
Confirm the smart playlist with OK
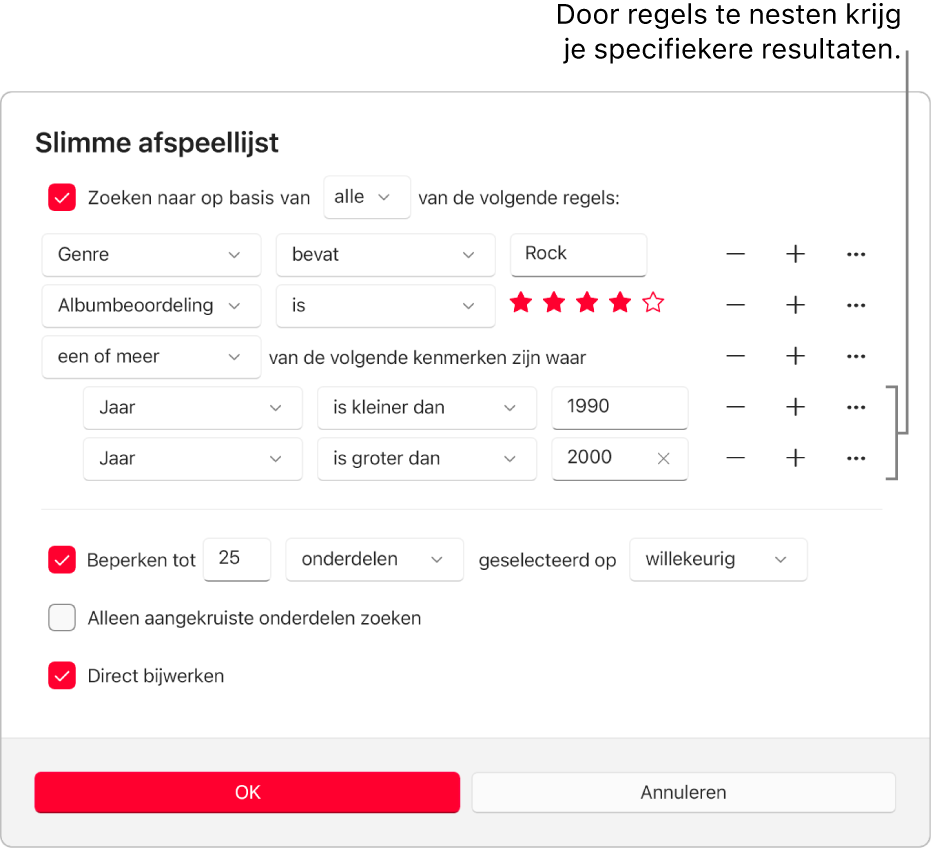[247, 792]
